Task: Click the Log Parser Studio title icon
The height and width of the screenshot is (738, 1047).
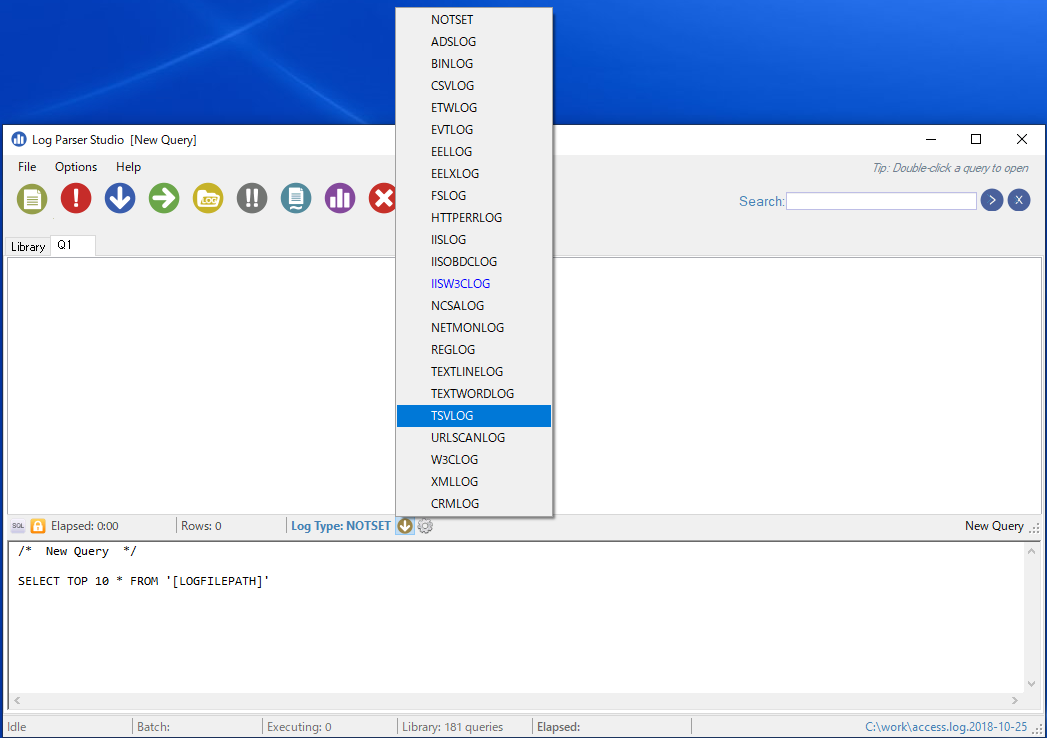Action: click(19, 140)
